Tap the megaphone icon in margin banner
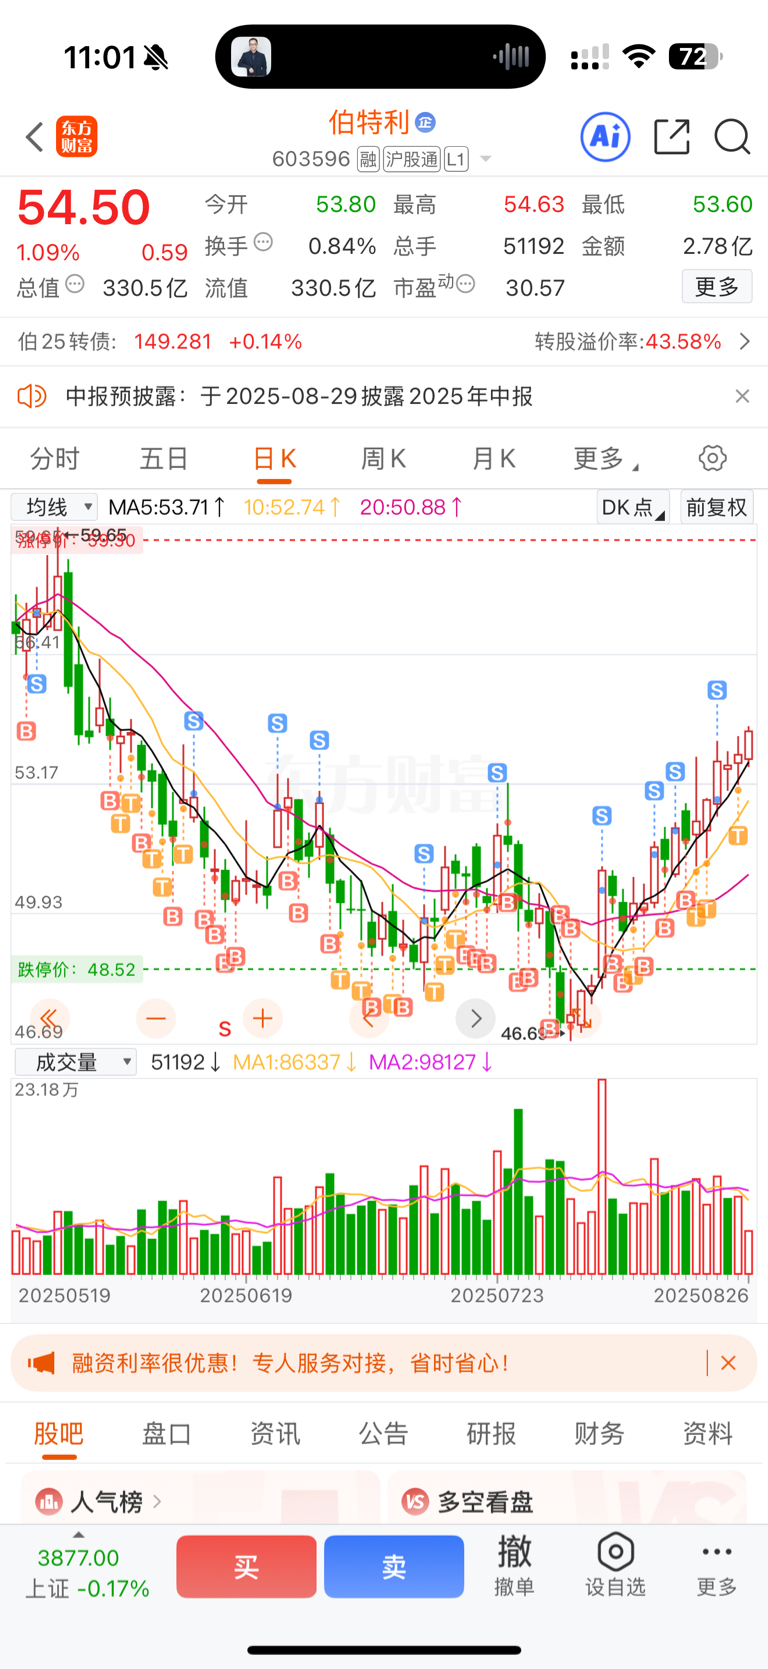 click(42, 1363)
